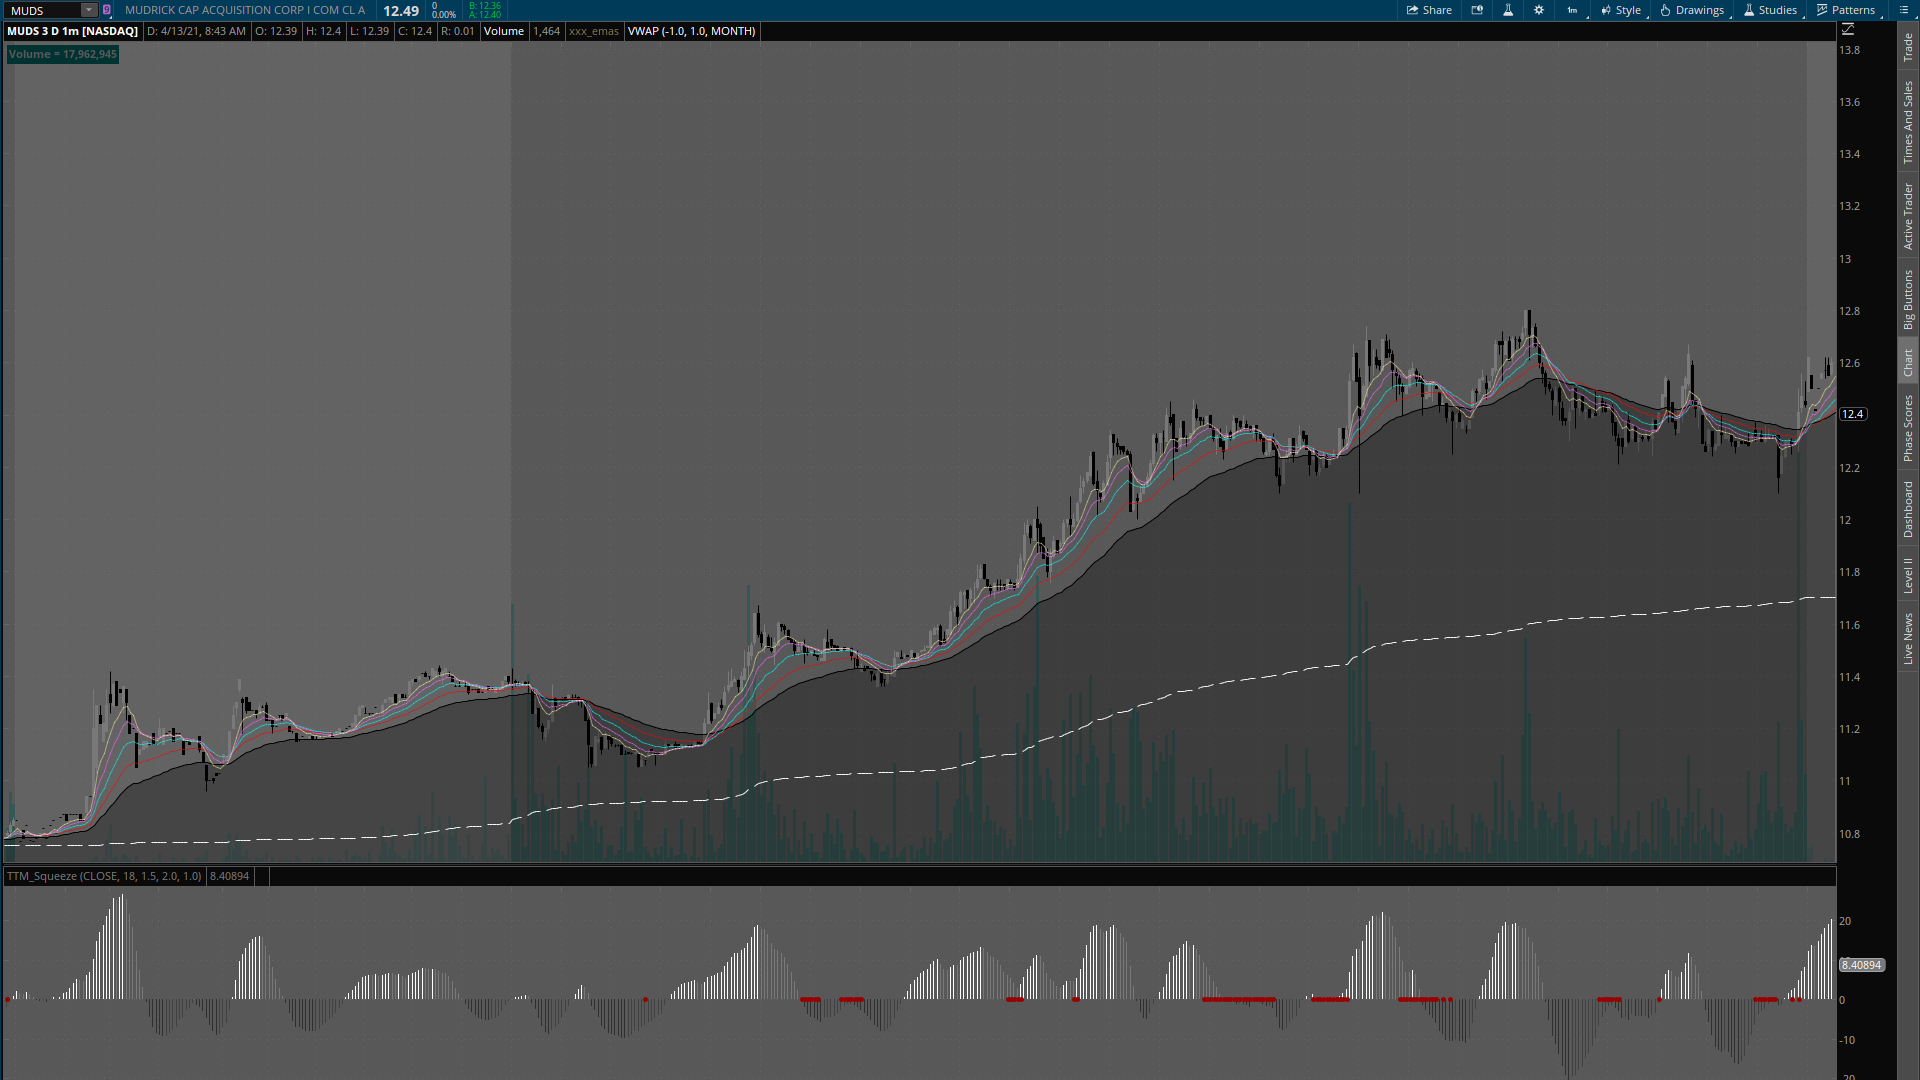Click the 12.4 price bubble on axis
Image resolution: width=1920 pixels, height=1080 pixels.
1853,414
